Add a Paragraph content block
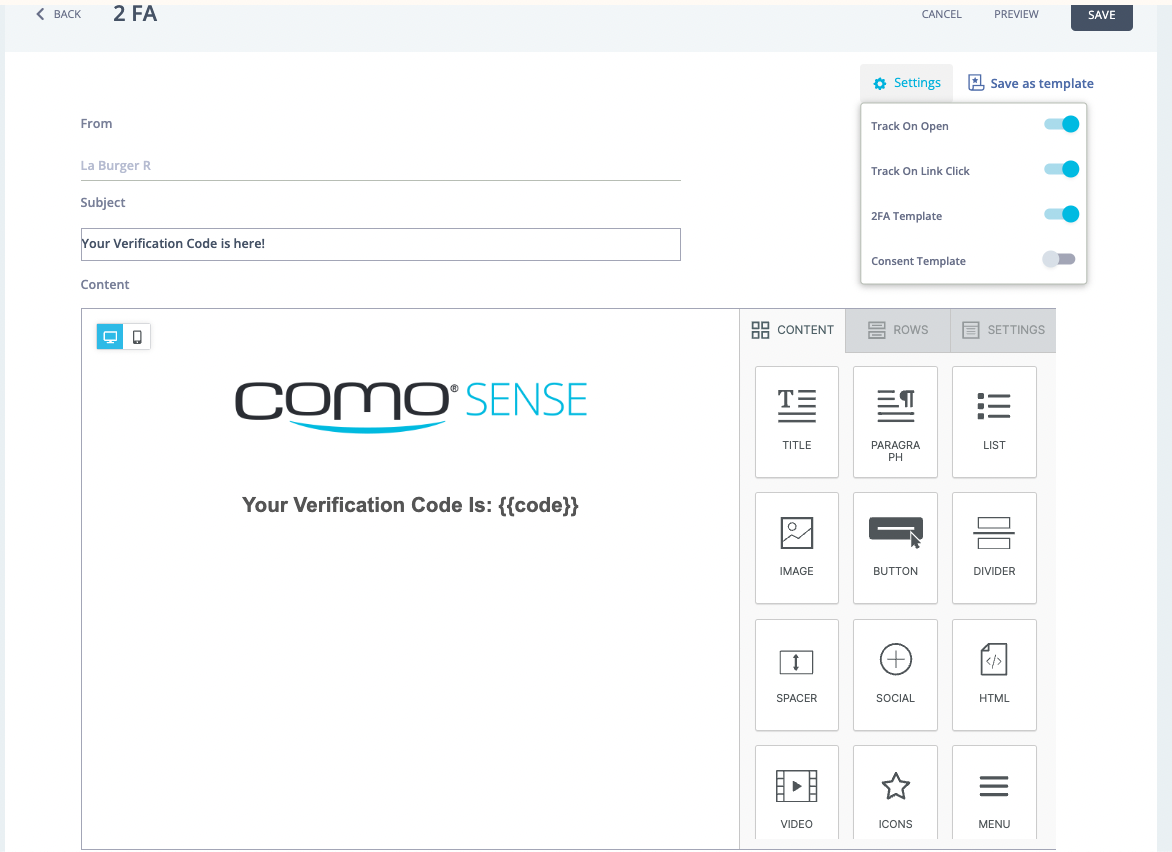The height and width of the screenshot is (852, 1172). 895,422
